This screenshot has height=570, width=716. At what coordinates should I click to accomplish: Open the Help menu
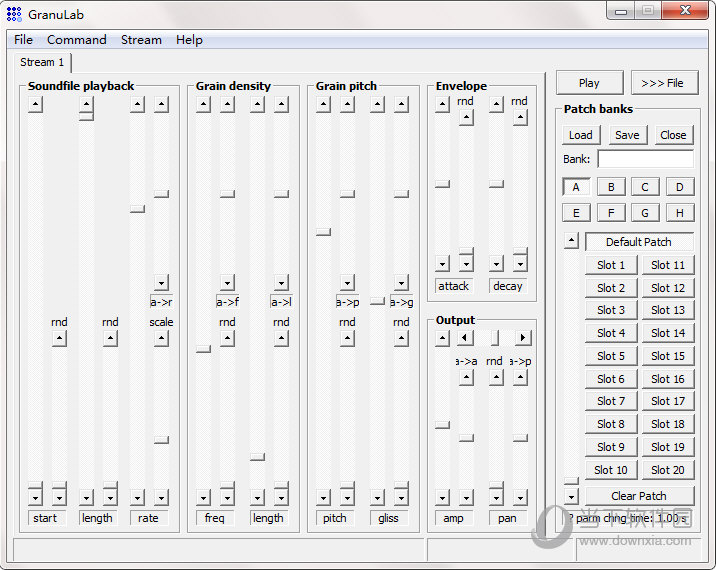[189, 40]
